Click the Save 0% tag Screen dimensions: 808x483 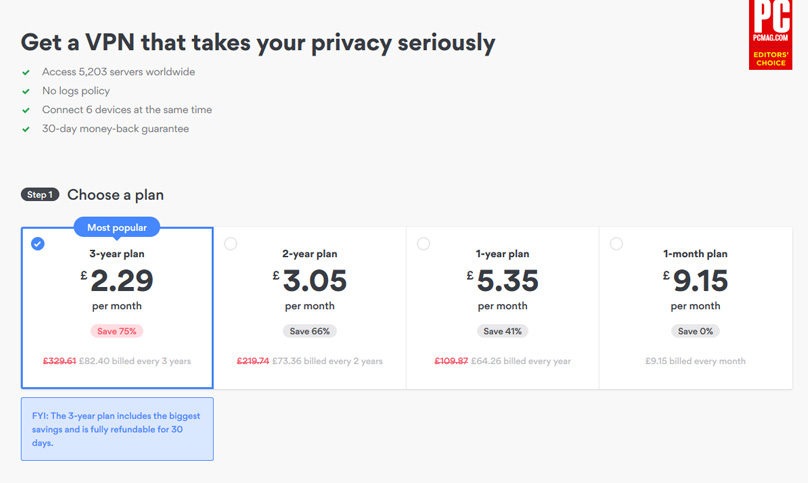click(x=695, y=331)
